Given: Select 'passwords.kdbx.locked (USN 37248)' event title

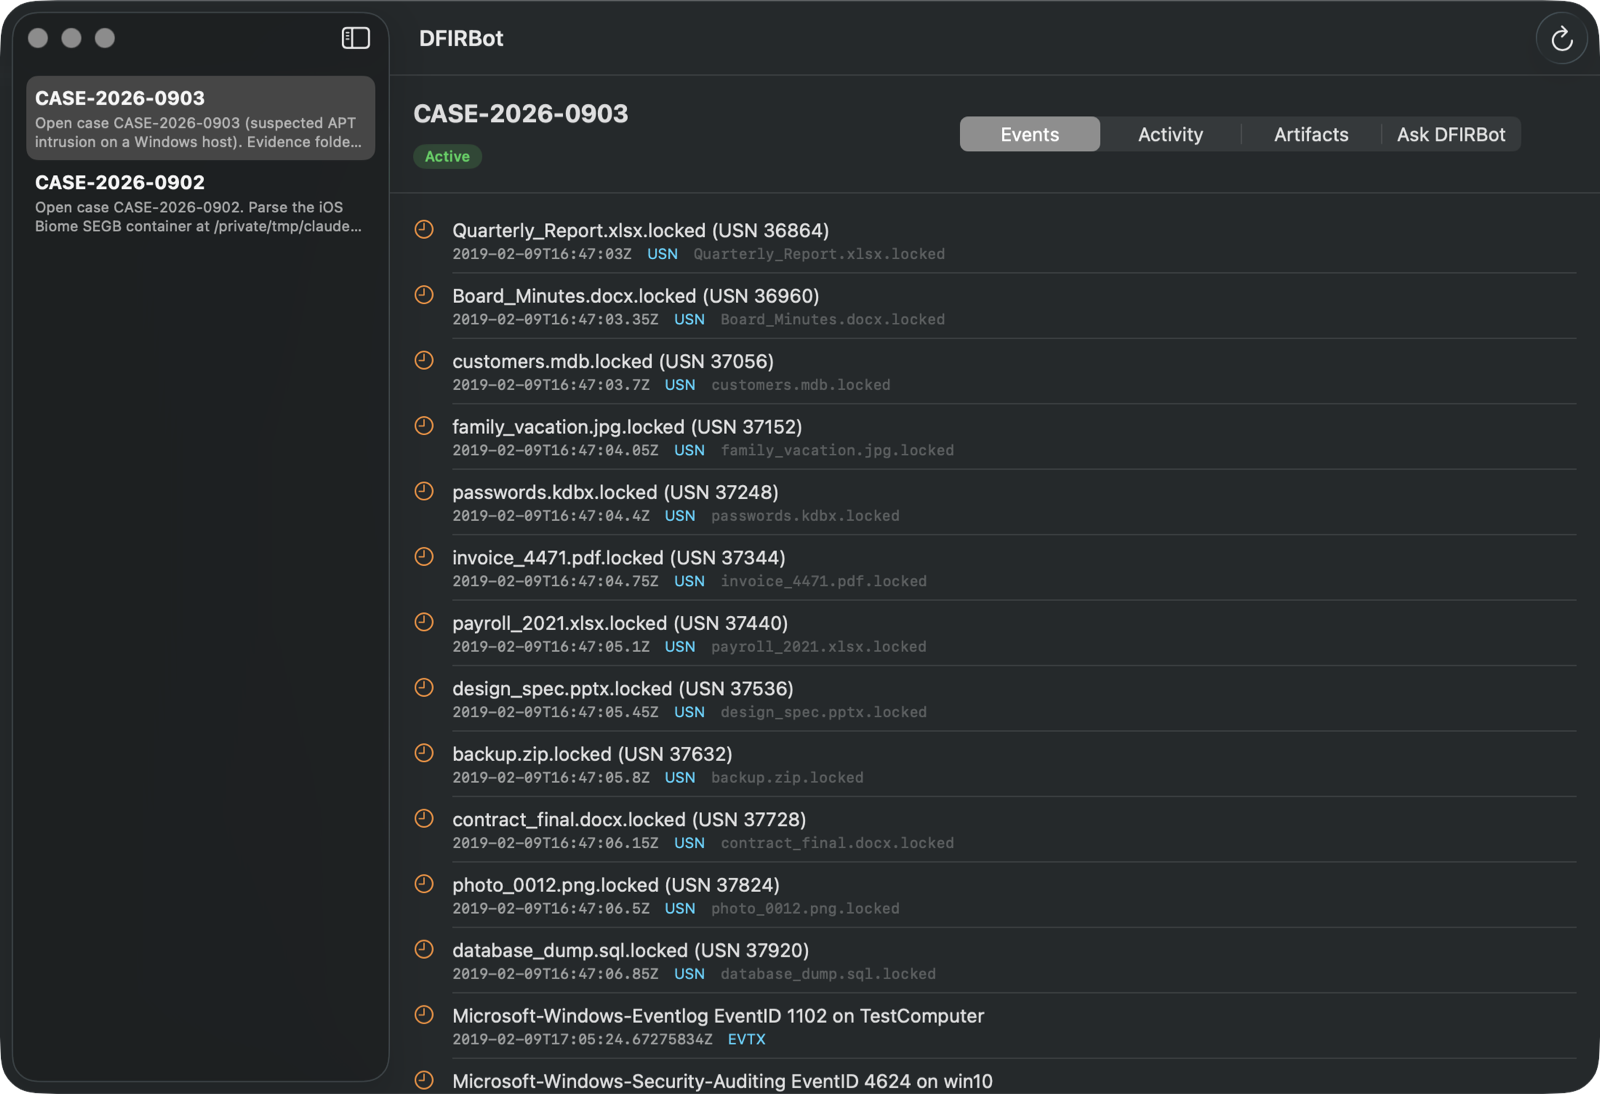Looking at the screenshot, I should point(615,492).
